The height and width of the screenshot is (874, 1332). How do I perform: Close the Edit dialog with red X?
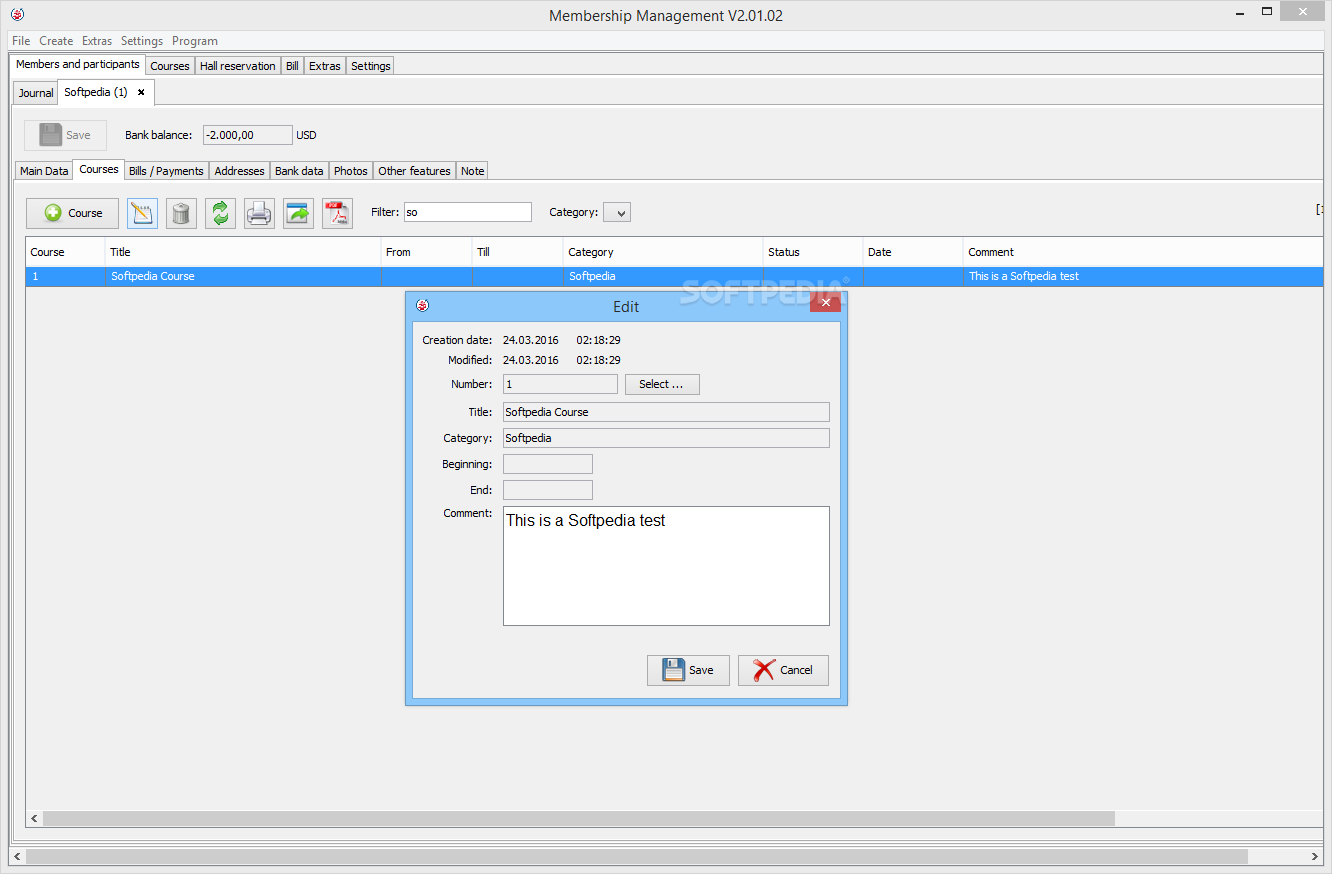point(825,303)
